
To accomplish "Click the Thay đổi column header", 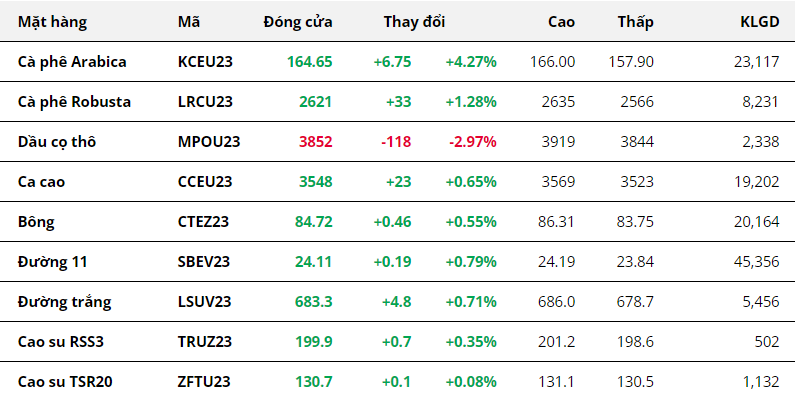I will point(414,21).
